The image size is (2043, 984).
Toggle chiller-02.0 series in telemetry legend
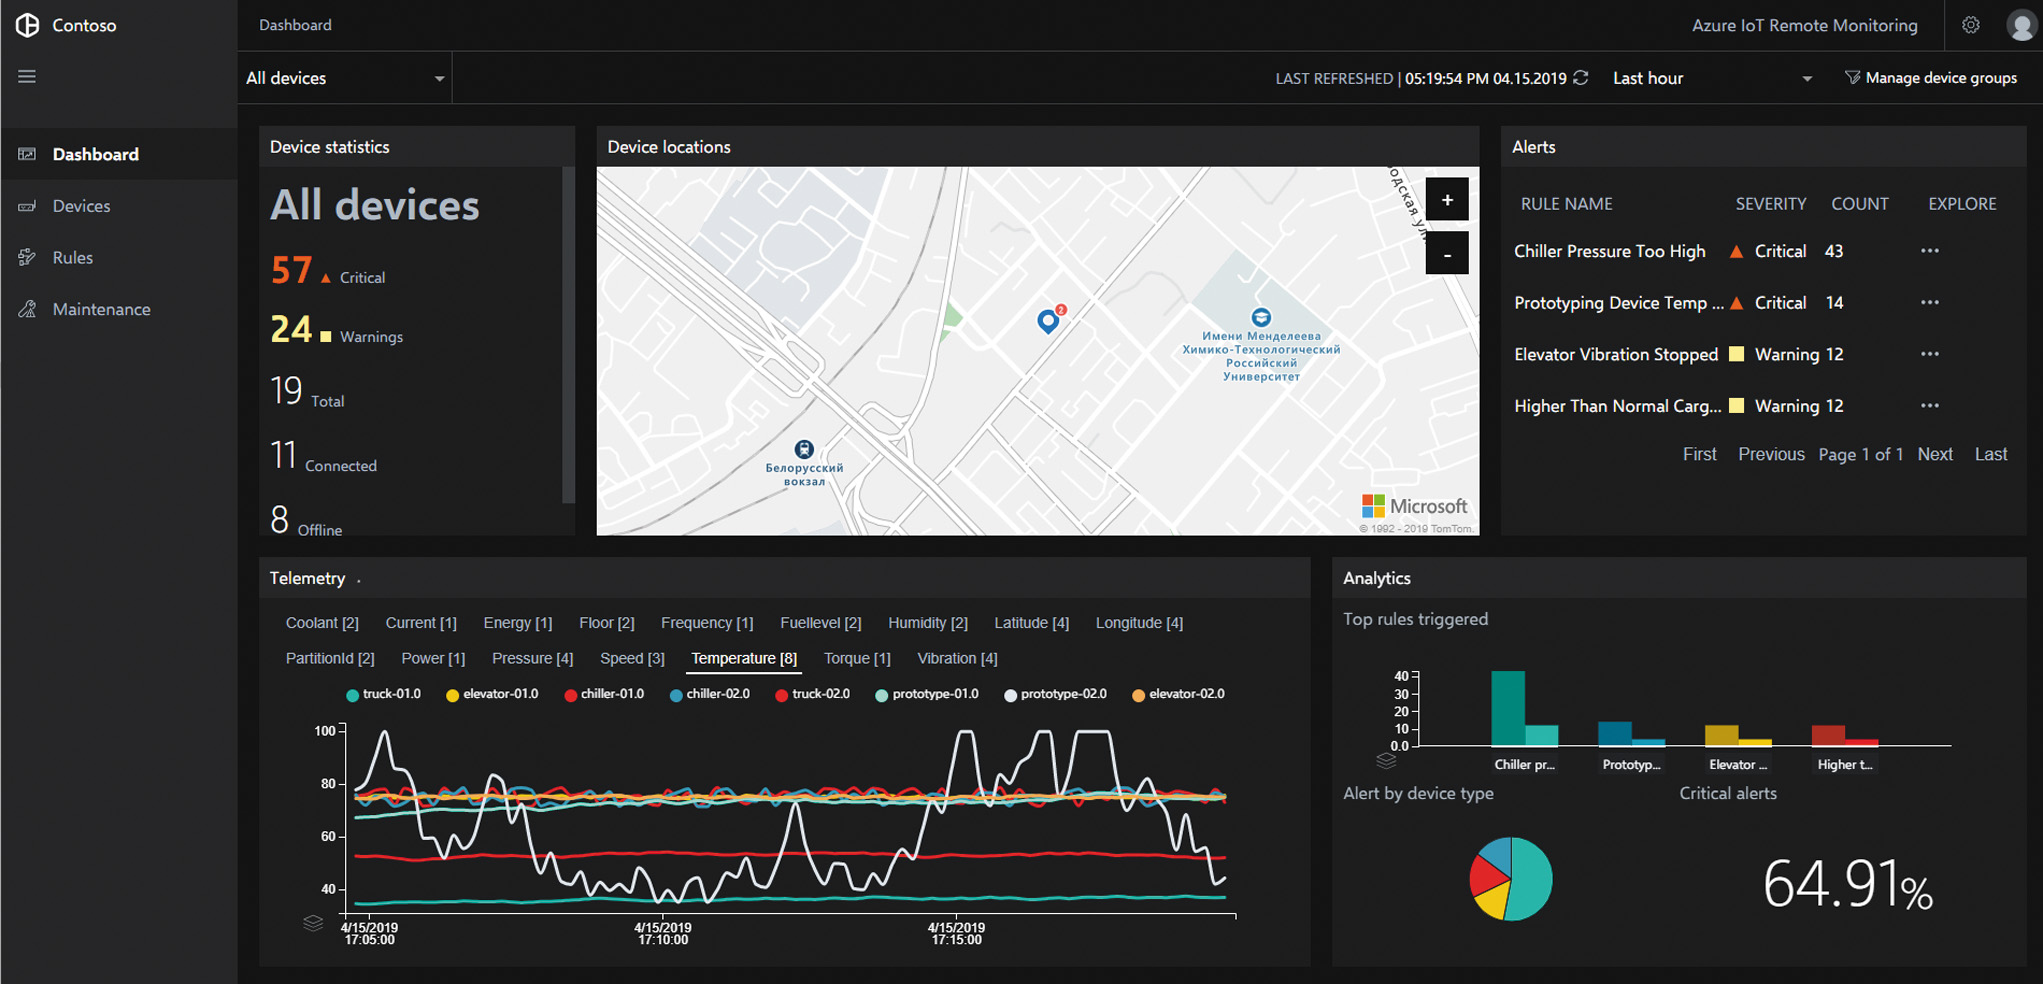709,694
